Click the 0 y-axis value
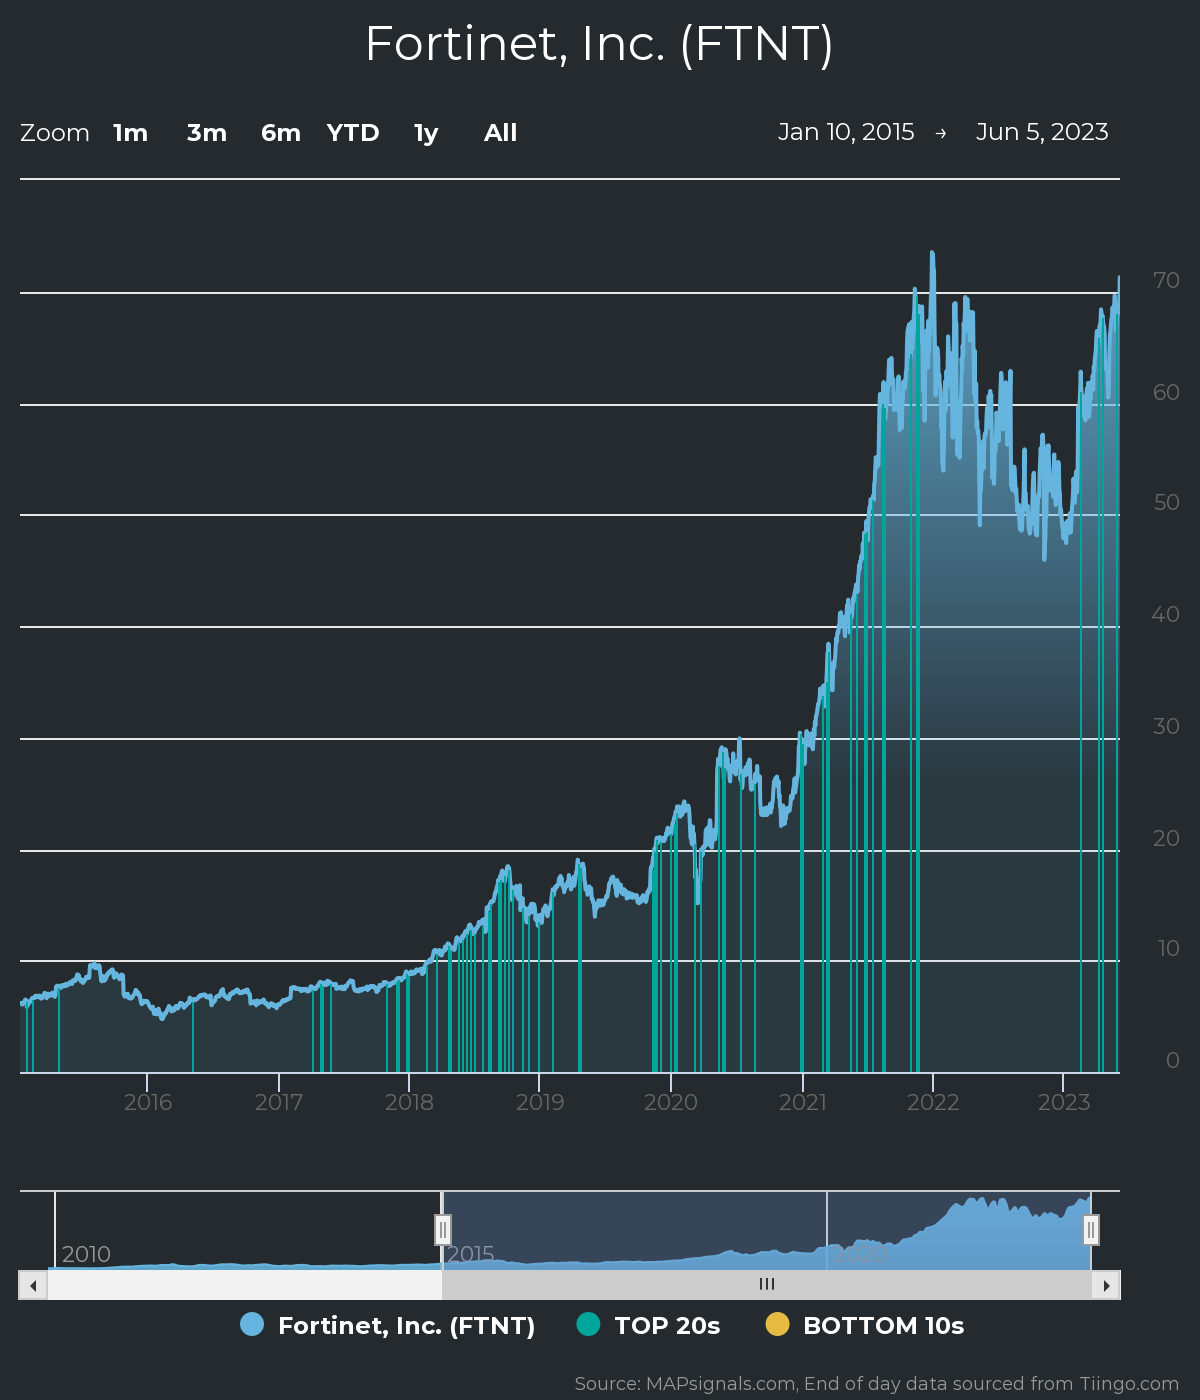This screenshot has height=1400, width=1200. pos(1173,1060)
